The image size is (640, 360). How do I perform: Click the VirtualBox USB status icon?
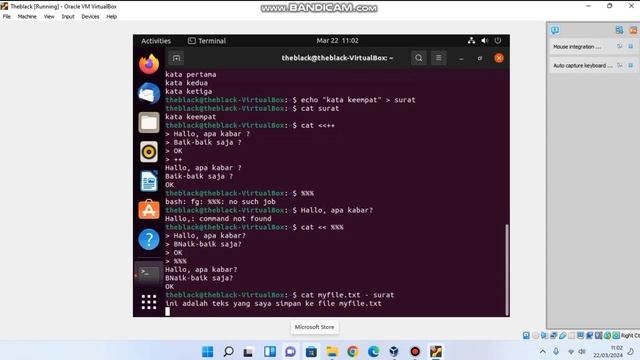pyautogui.click(x=562, y=336)
